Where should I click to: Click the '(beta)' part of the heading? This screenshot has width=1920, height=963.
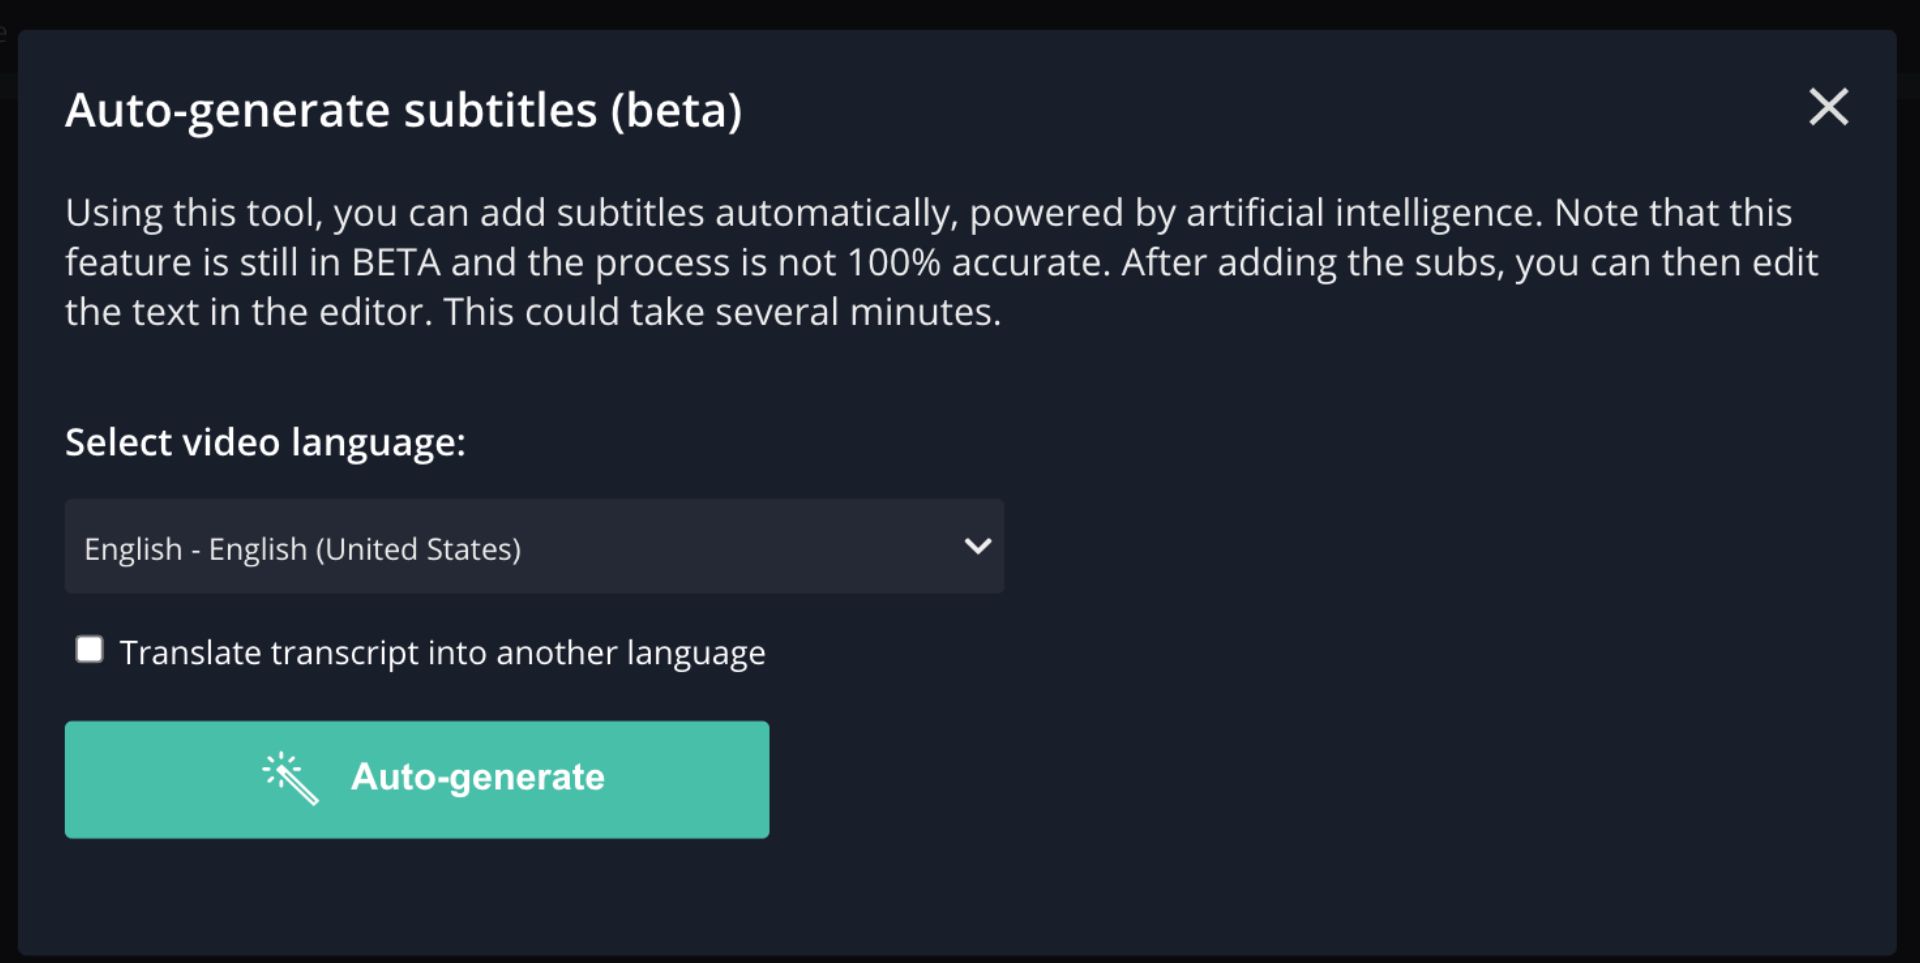[676, 110]
